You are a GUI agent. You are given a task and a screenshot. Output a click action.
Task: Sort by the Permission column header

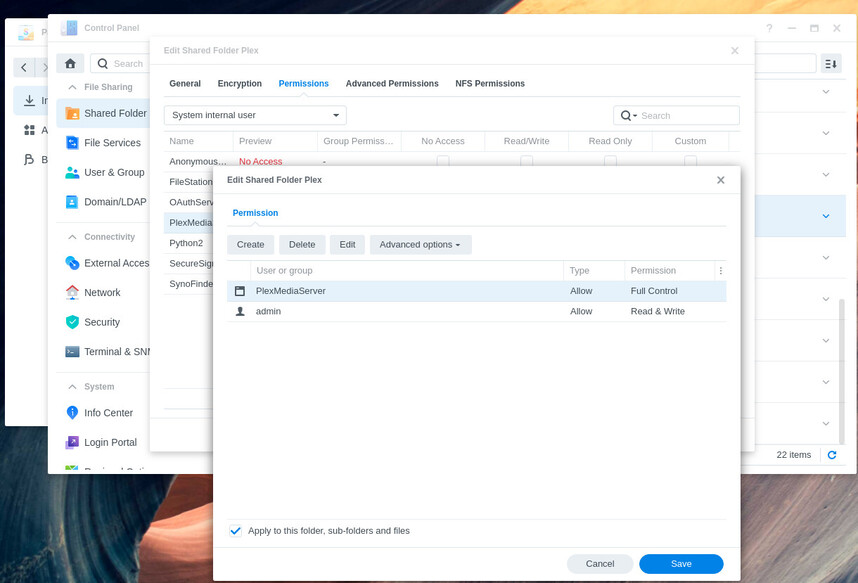click(669, 270)
